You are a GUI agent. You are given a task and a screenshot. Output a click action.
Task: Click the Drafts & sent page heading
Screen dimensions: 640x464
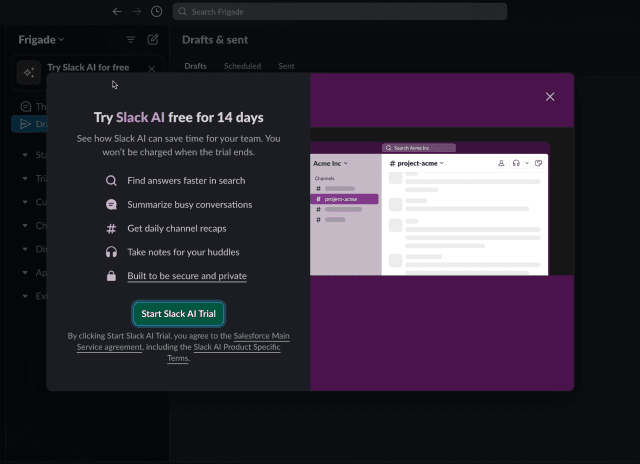[x=215, y=40]
